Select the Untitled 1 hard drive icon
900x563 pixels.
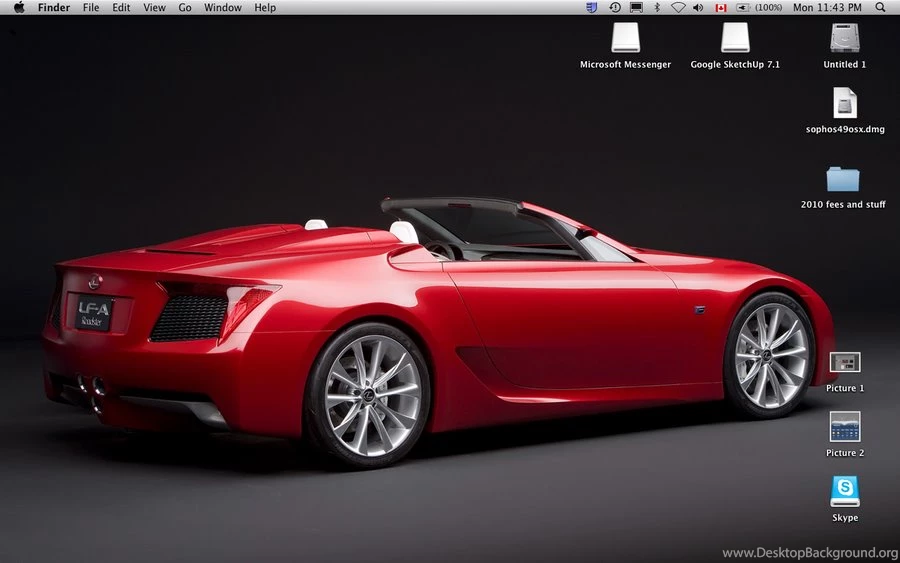pos(845,38)
